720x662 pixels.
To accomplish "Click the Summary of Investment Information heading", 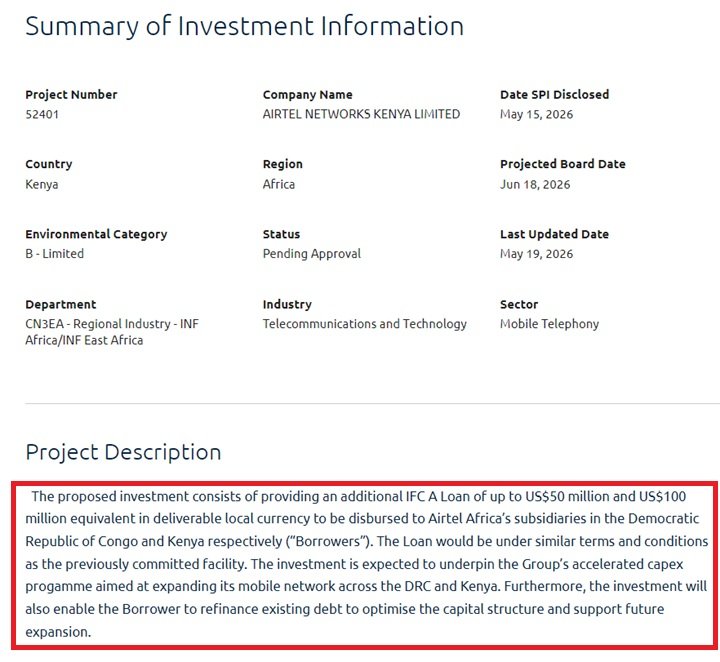I will pyautogui.click(x=244, y=27).
